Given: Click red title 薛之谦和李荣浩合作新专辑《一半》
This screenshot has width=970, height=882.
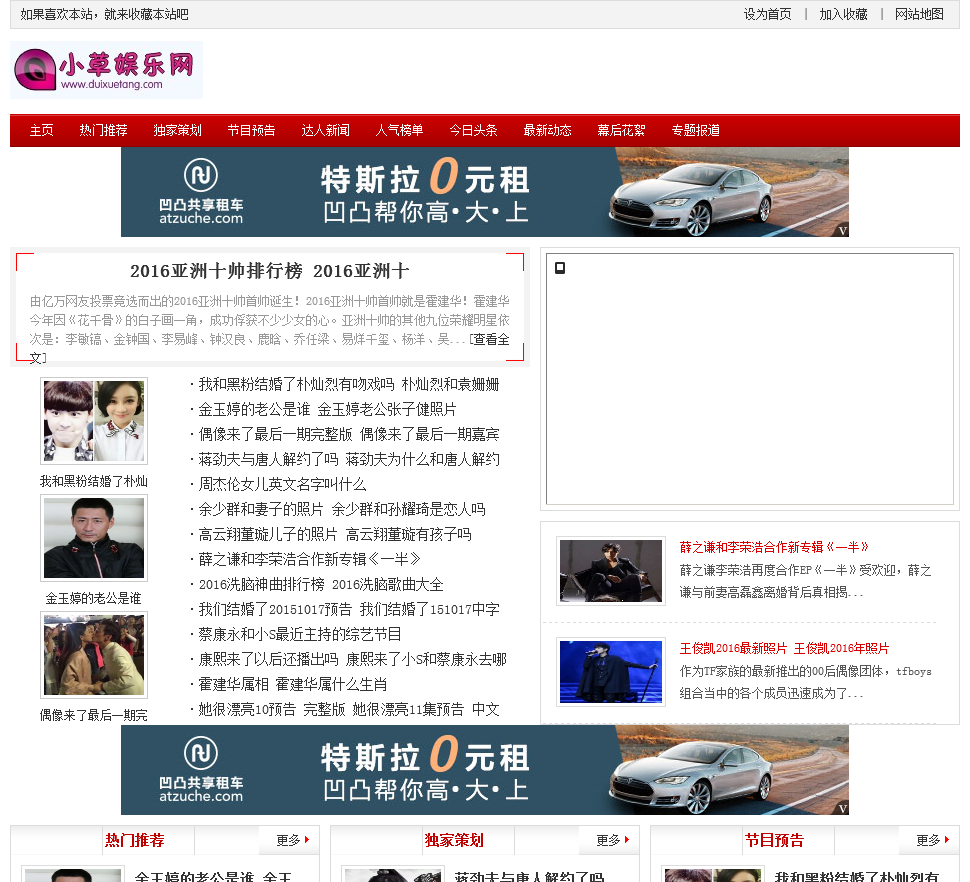Looking at the screenshot, I should click(x=774, y=547).
